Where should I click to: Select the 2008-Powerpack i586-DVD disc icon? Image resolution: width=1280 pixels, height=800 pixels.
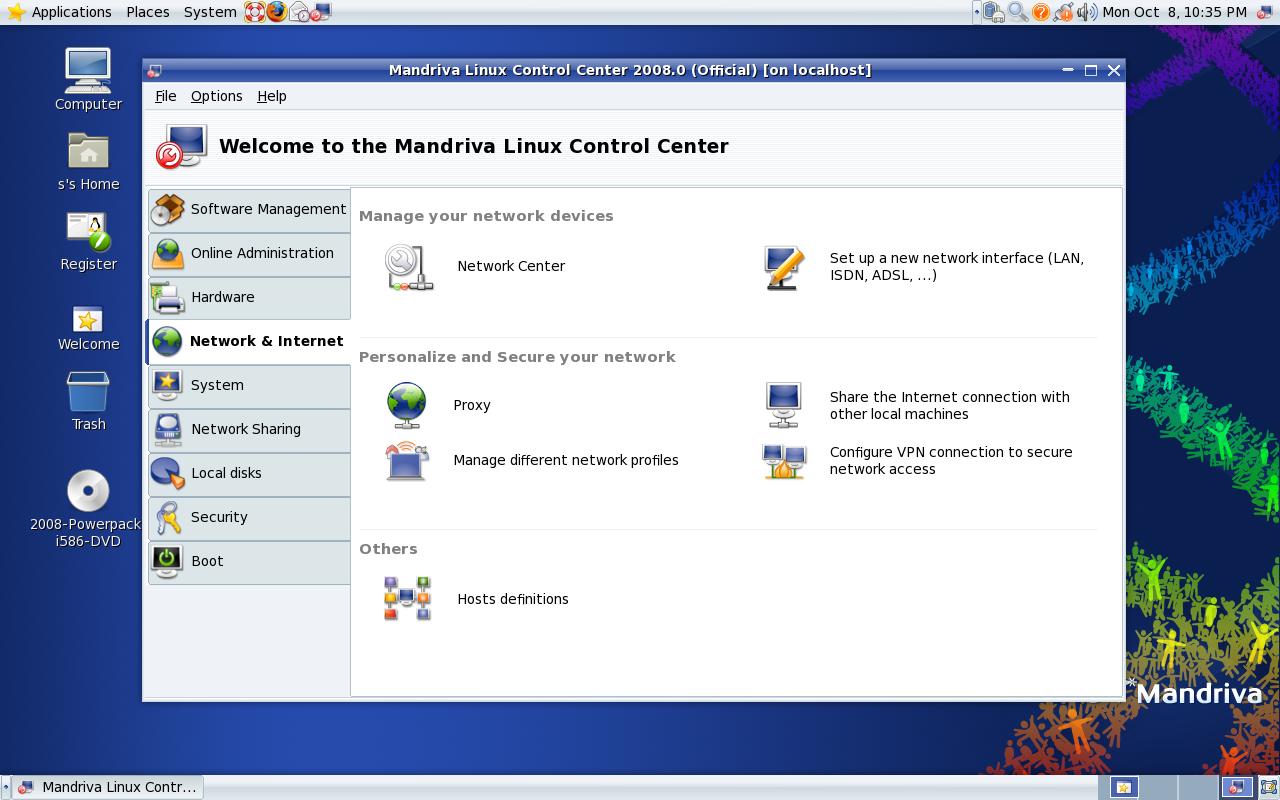click(88, 508)
